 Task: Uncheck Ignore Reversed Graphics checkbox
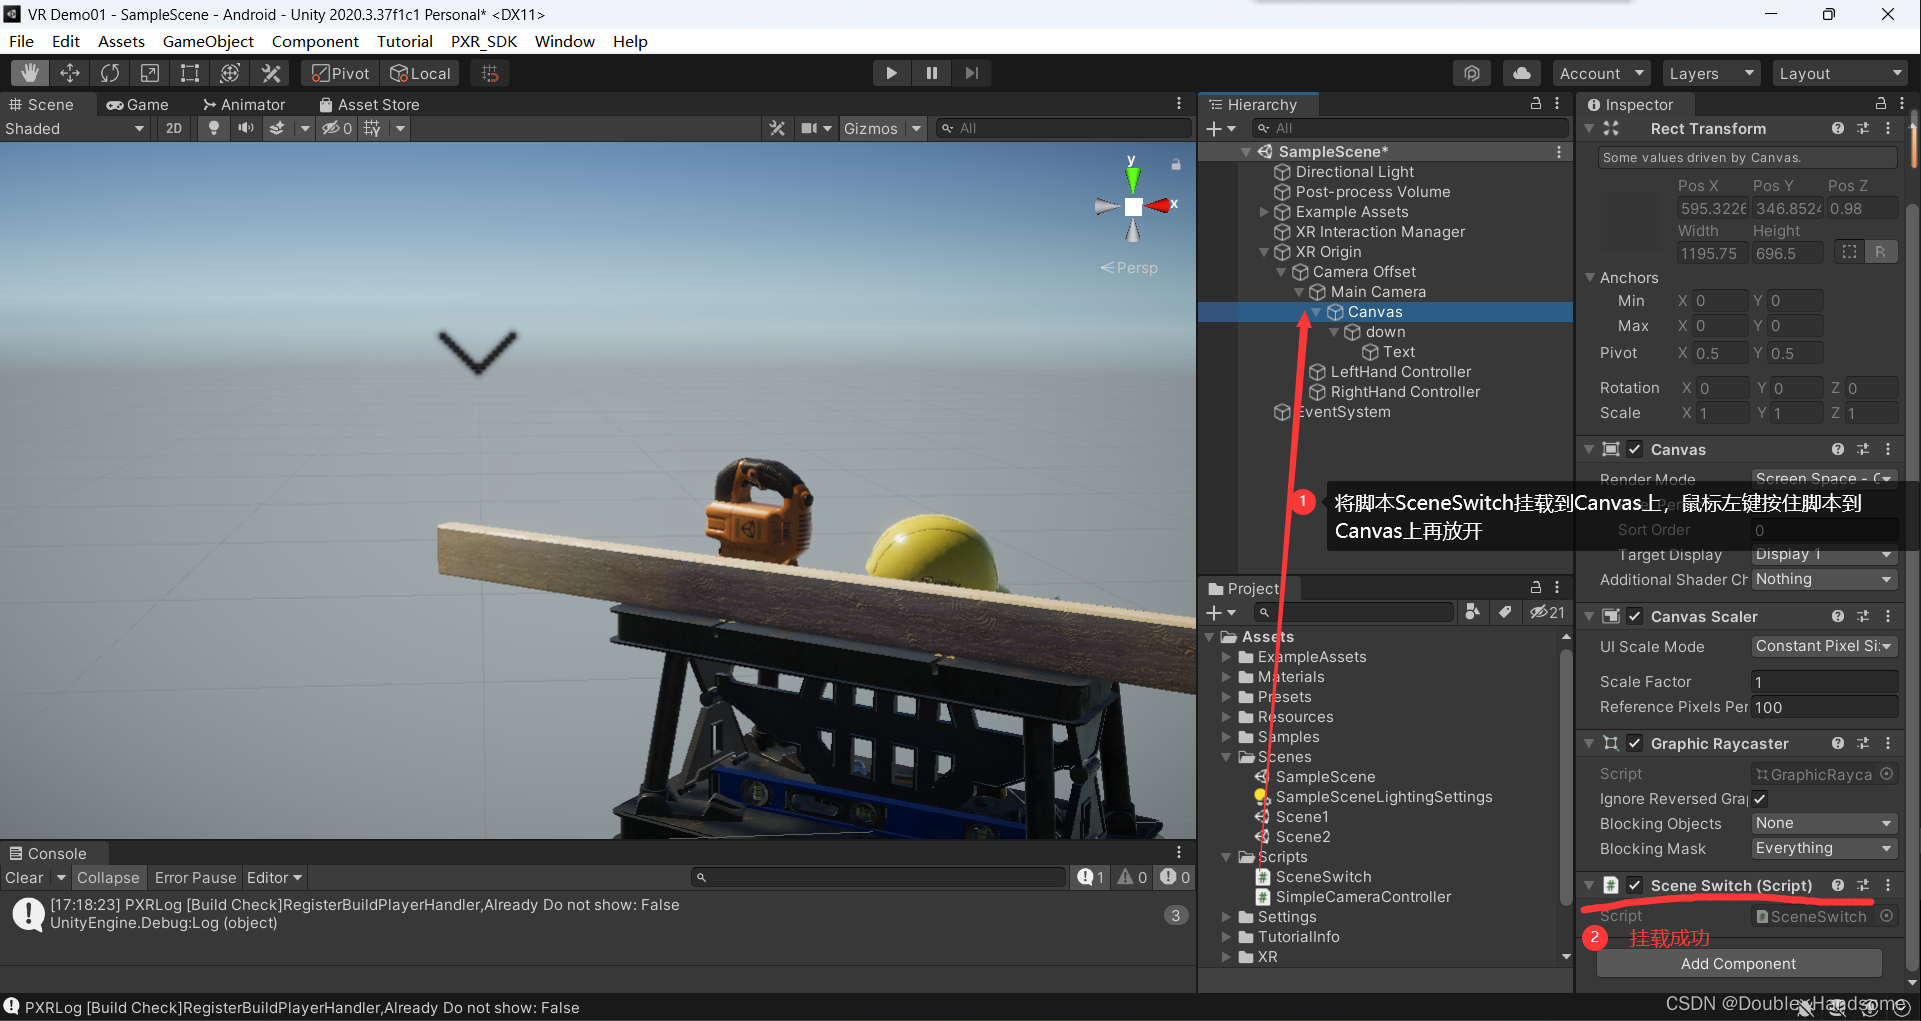click(x=1760, y=799)
